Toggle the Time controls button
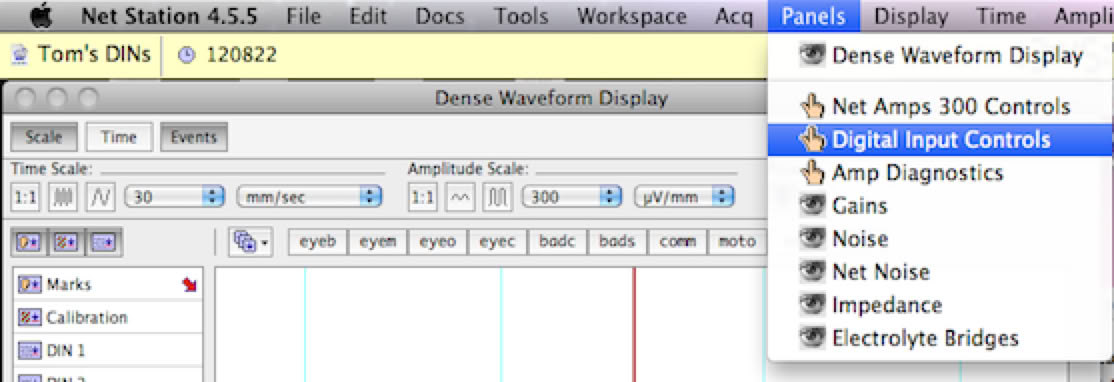The height and width of the screenshot is (382, 1114). click(119, 137)
